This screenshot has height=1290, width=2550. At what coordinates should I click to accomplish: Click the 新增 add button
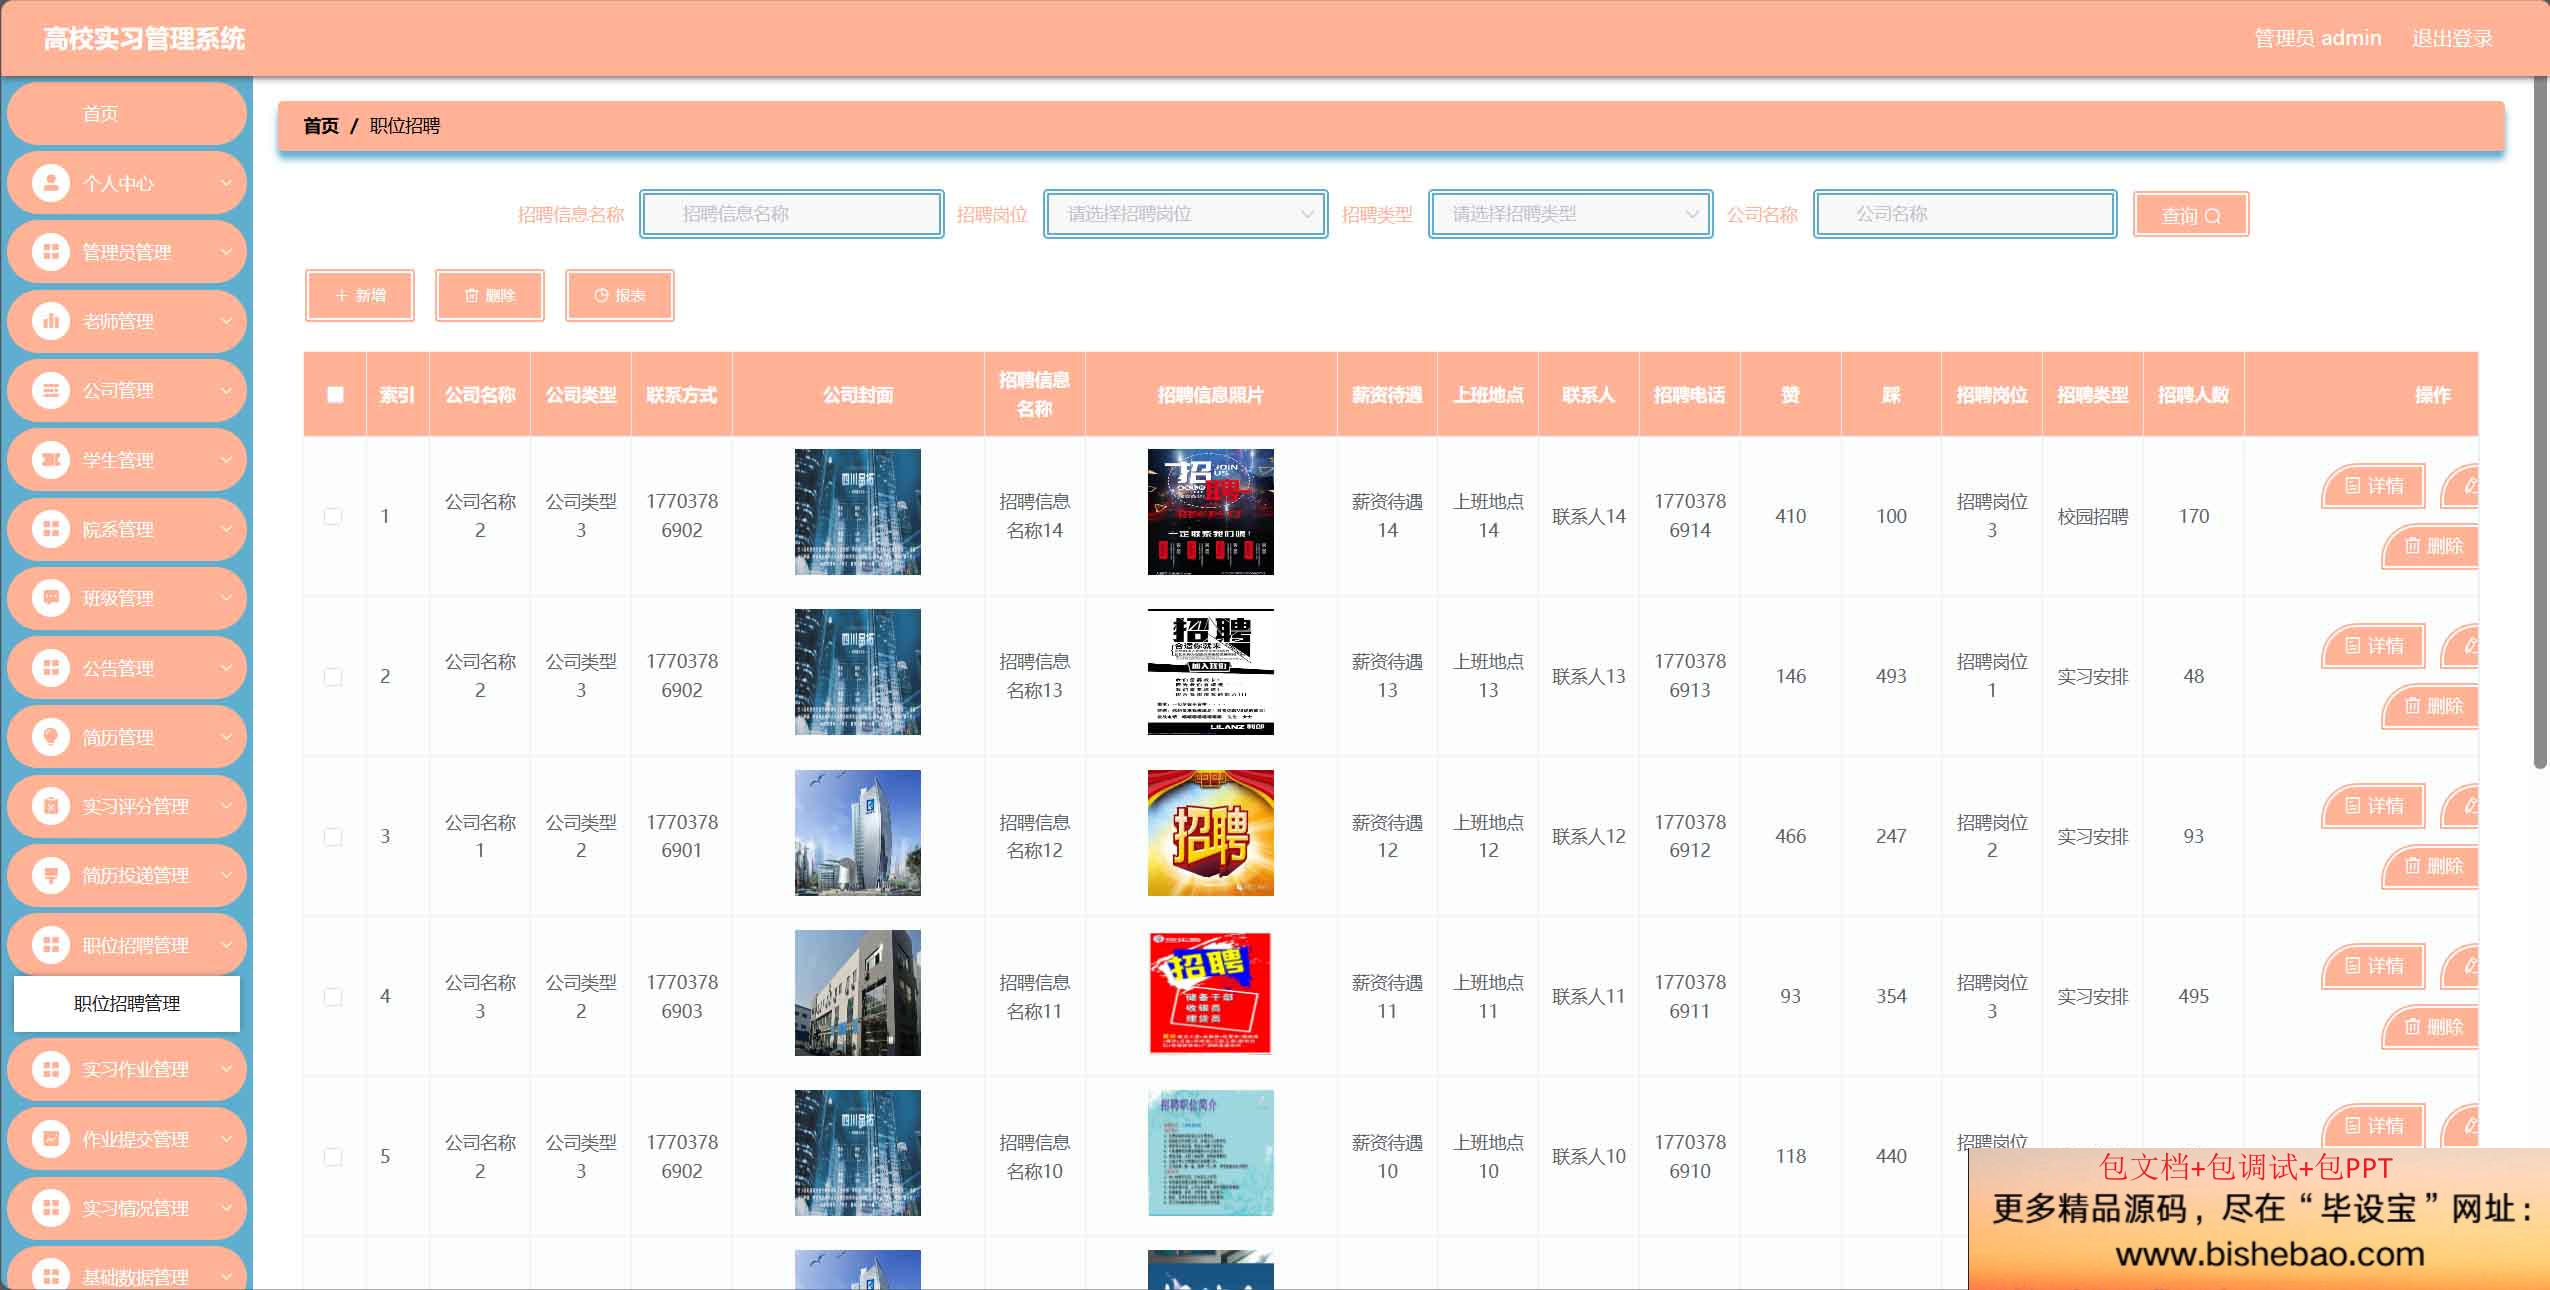[x=360, y=295]
